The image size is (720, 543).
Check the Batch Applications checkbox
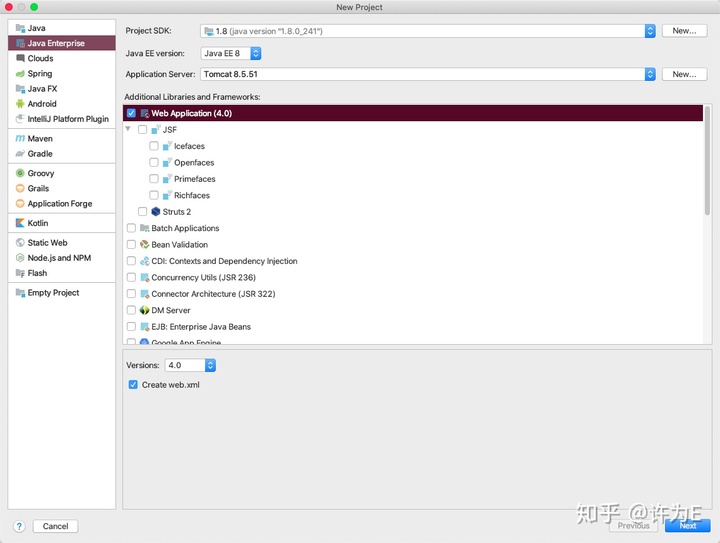[131, 228]
